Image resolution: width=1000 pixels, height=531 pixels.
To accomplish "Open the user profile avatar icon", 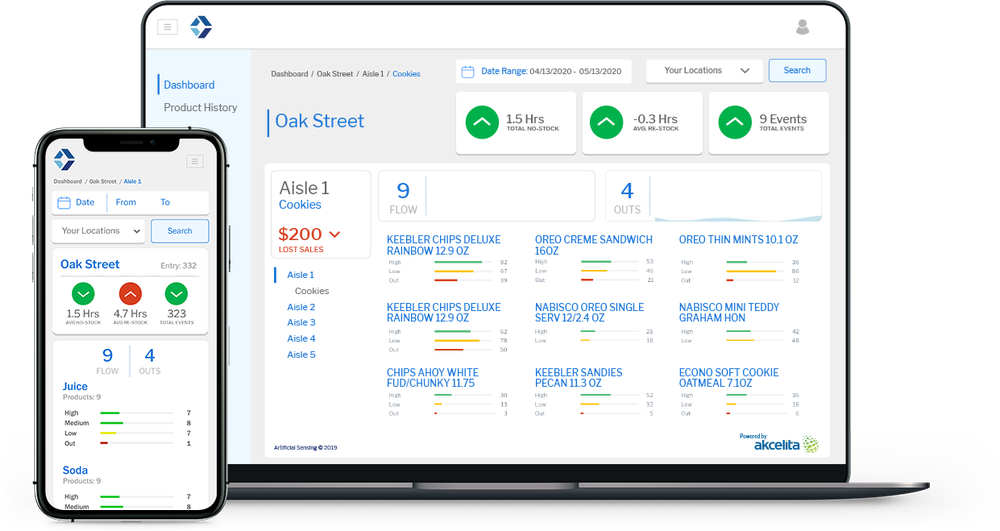I will (802, 27).
